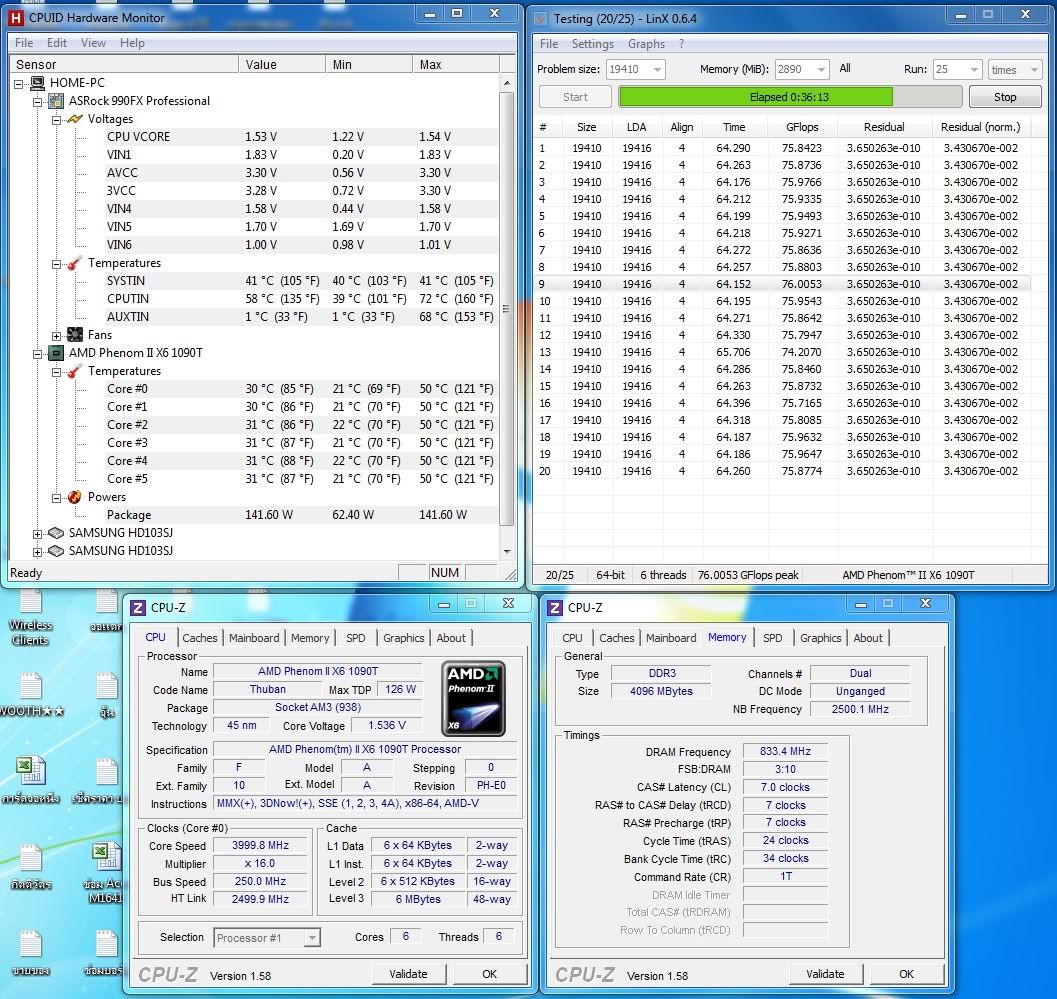Viewport: 1057px width, 999px height.
Task: Open the LinX question mark menu
Action: coord(682,44)
